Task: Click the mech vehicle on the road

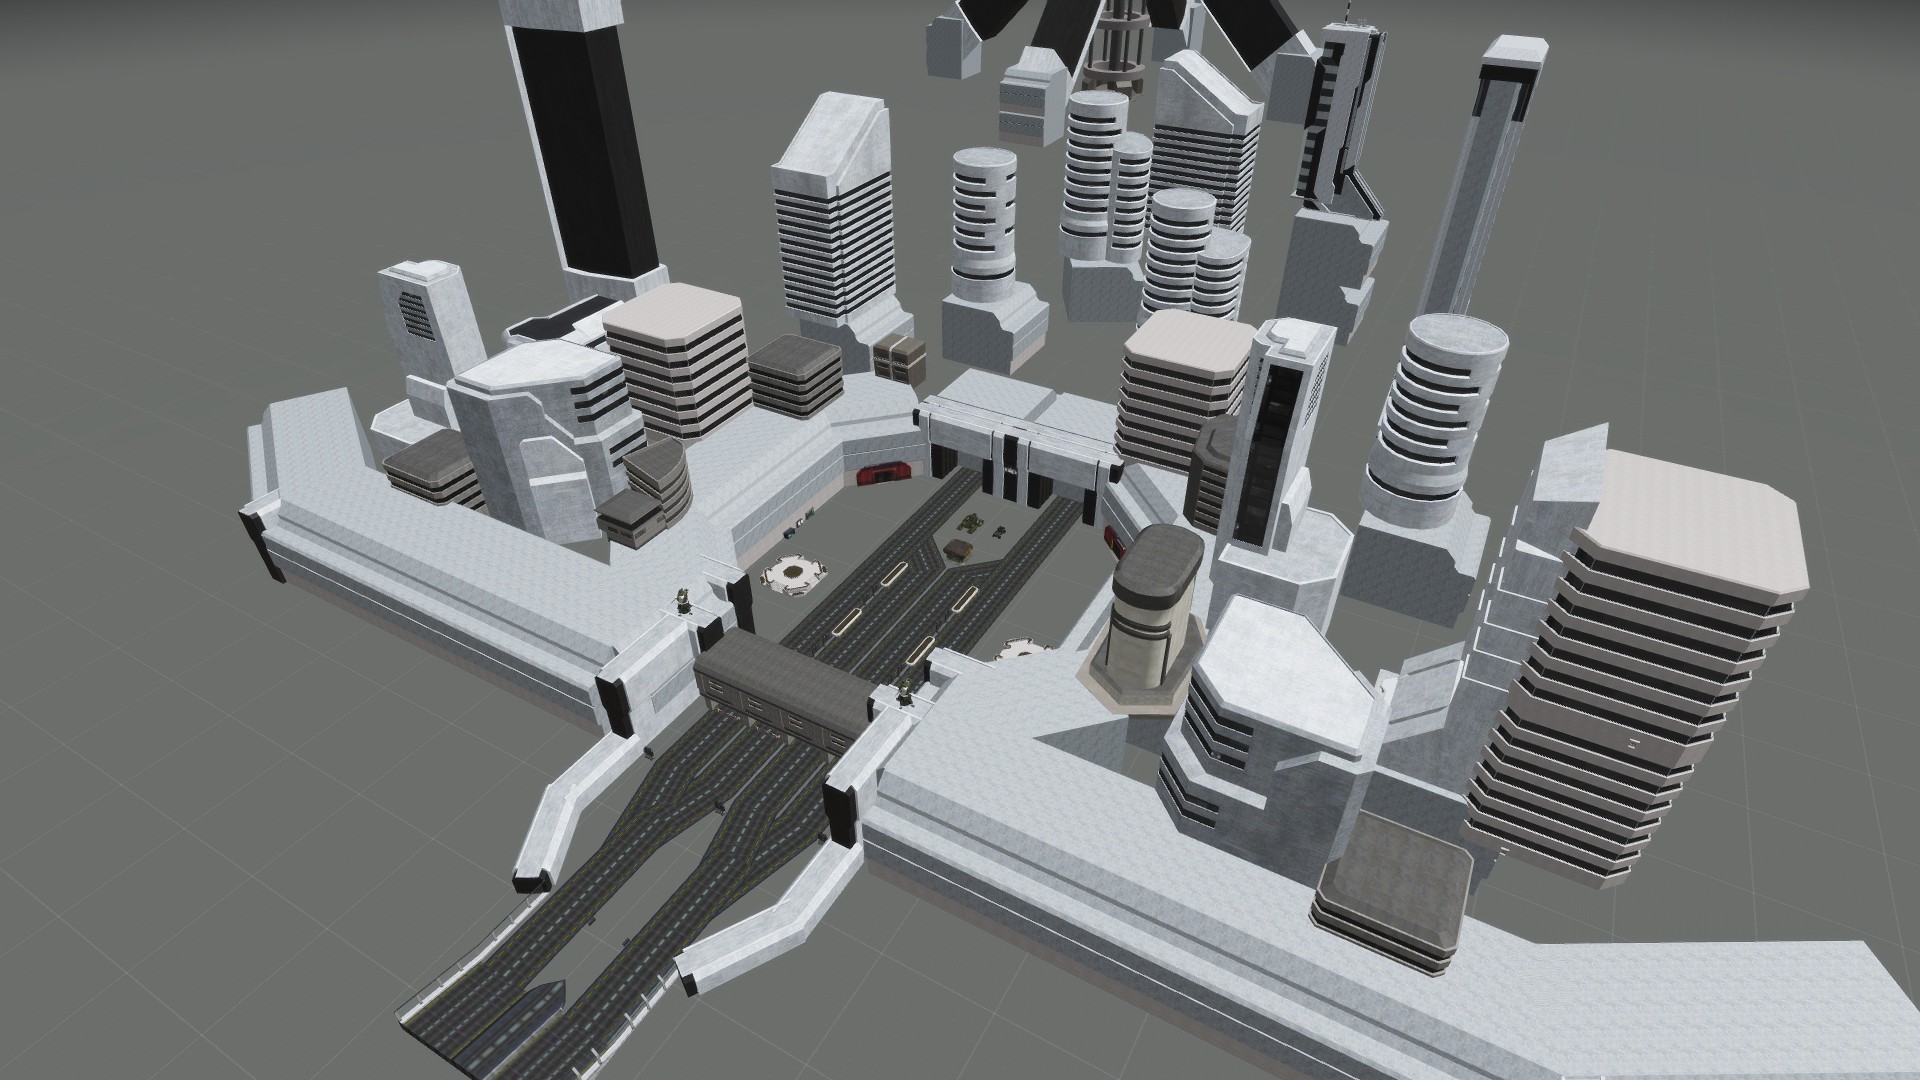Action: coord(969,524)
